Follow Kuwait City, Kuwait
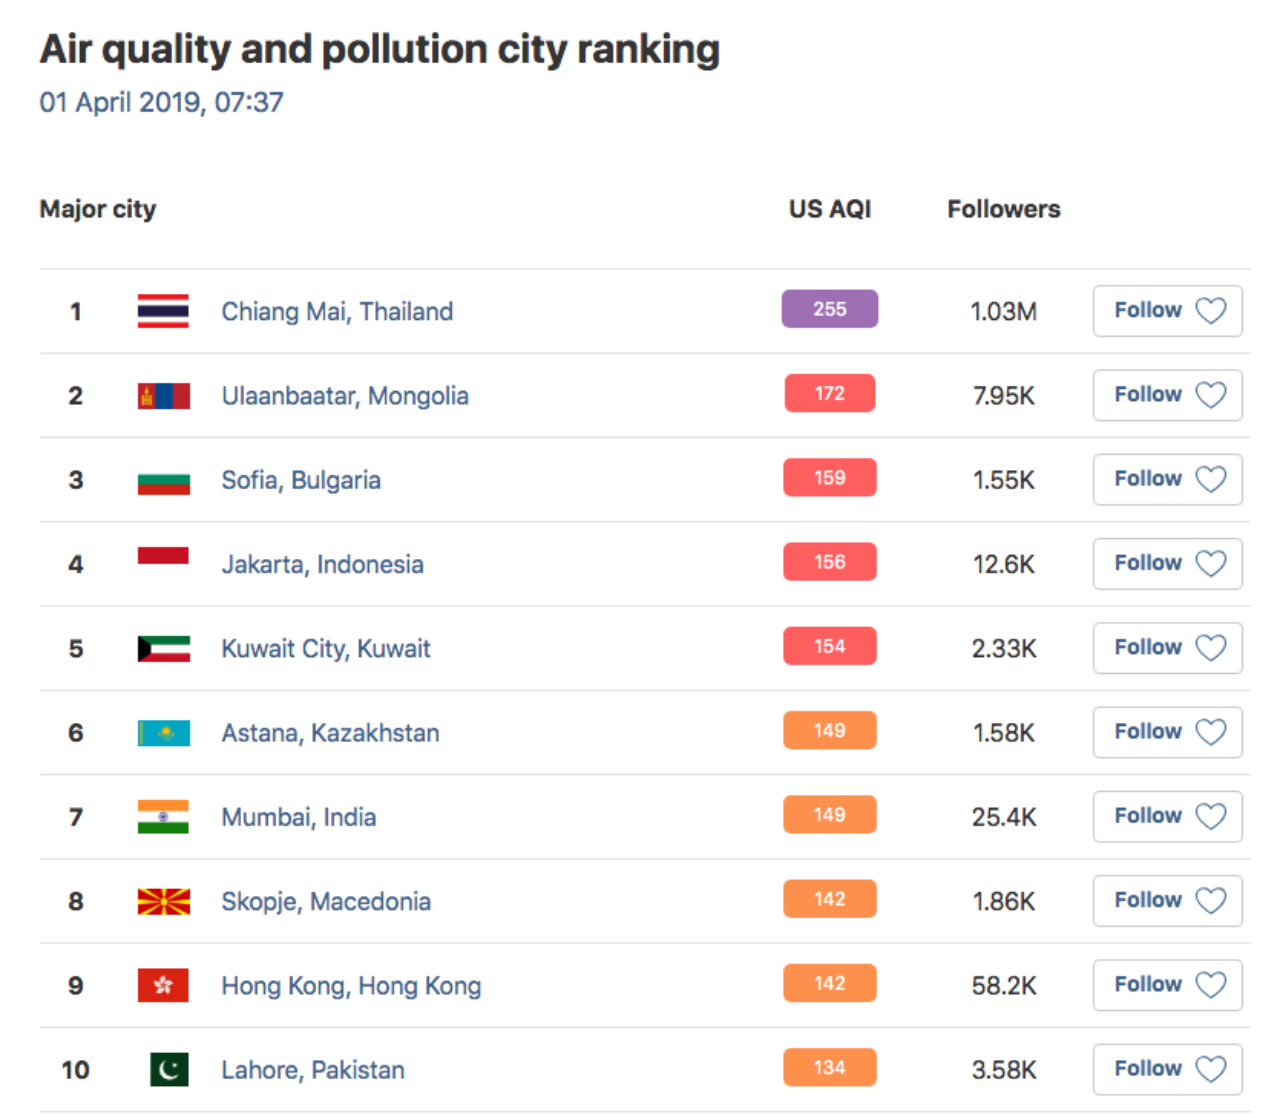 (x=1167, y=648)
